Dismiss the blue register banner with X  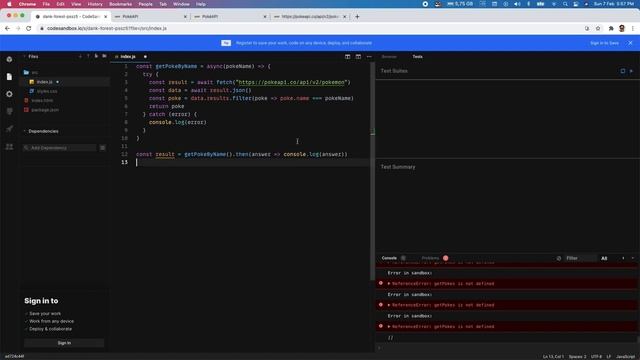[x=630, y=43]
